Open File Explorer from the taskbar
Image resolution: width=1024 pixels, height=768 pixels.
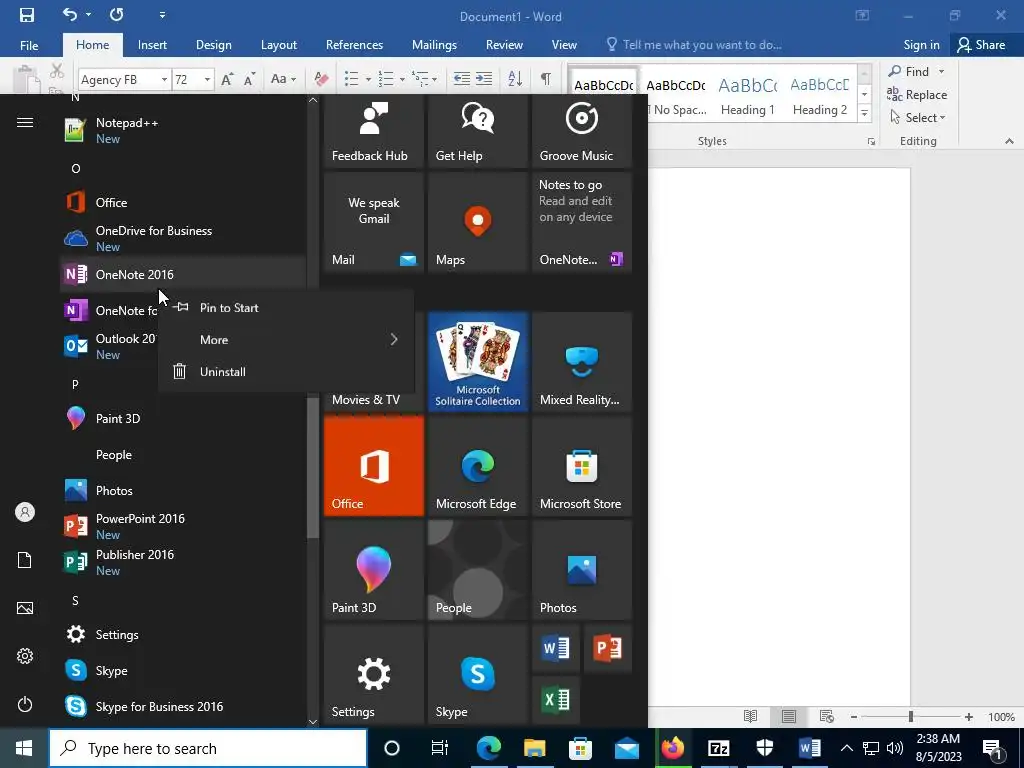534,748
